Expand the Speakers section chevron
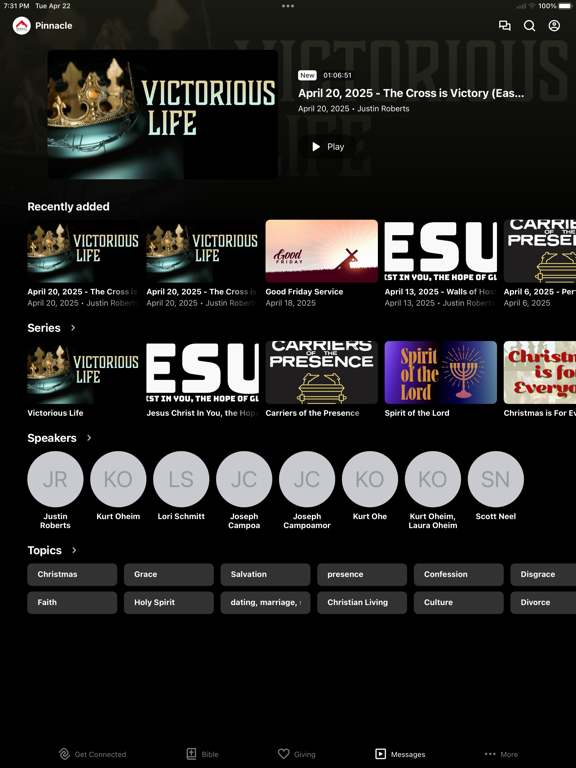This screenshot has height=768, width=576. 89,437
